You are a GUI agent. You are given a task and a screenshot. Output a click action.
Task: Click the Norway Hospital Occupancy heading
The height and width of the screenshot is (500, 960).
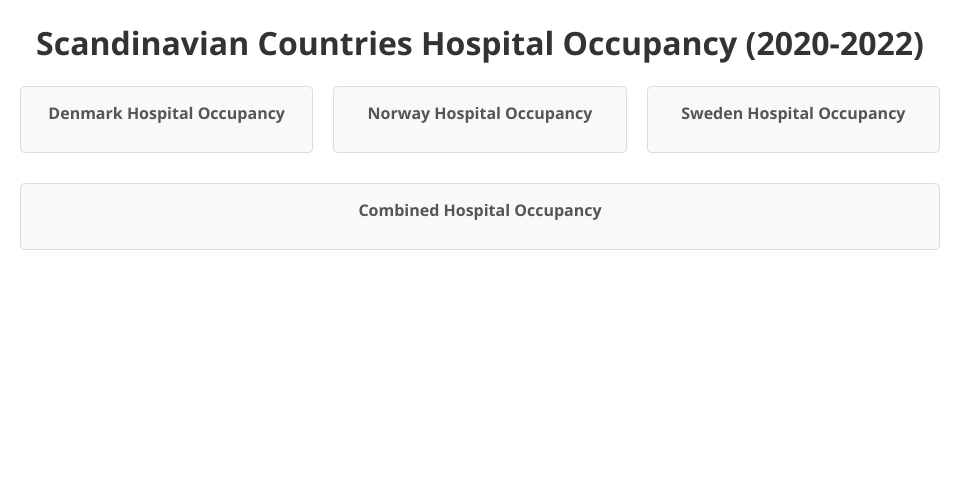point(479,114)
